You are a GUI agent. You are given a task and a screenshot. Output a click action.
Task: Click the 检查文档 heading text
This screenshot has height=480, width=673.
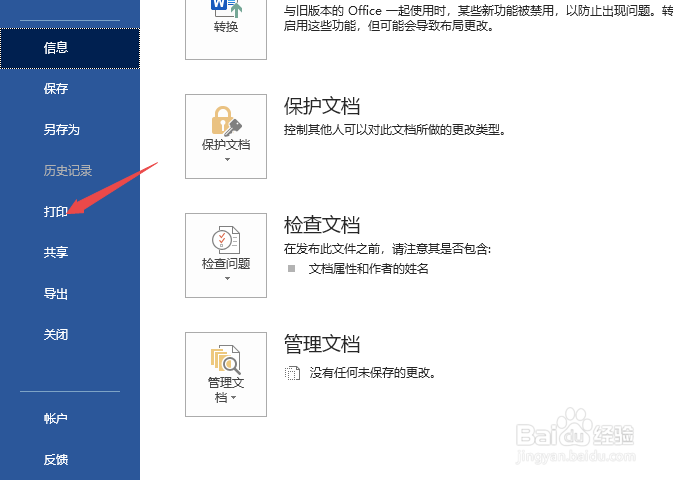322,225
